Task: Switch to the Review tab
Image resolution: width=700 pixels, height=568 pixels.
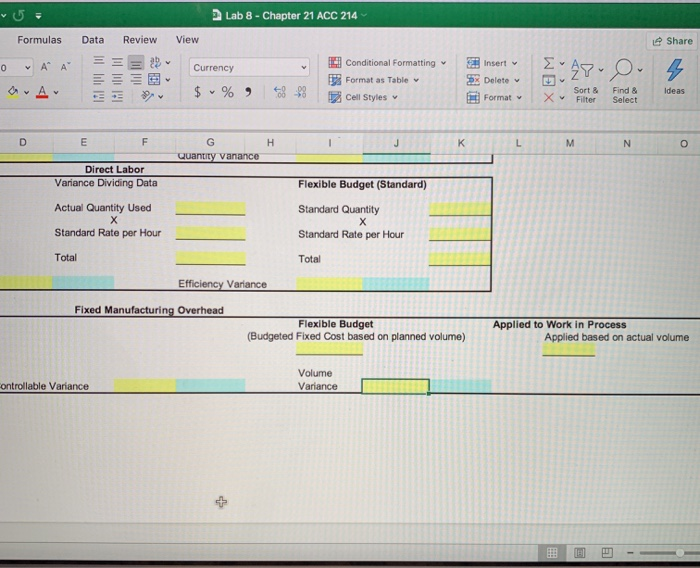Action: (140, 40)
